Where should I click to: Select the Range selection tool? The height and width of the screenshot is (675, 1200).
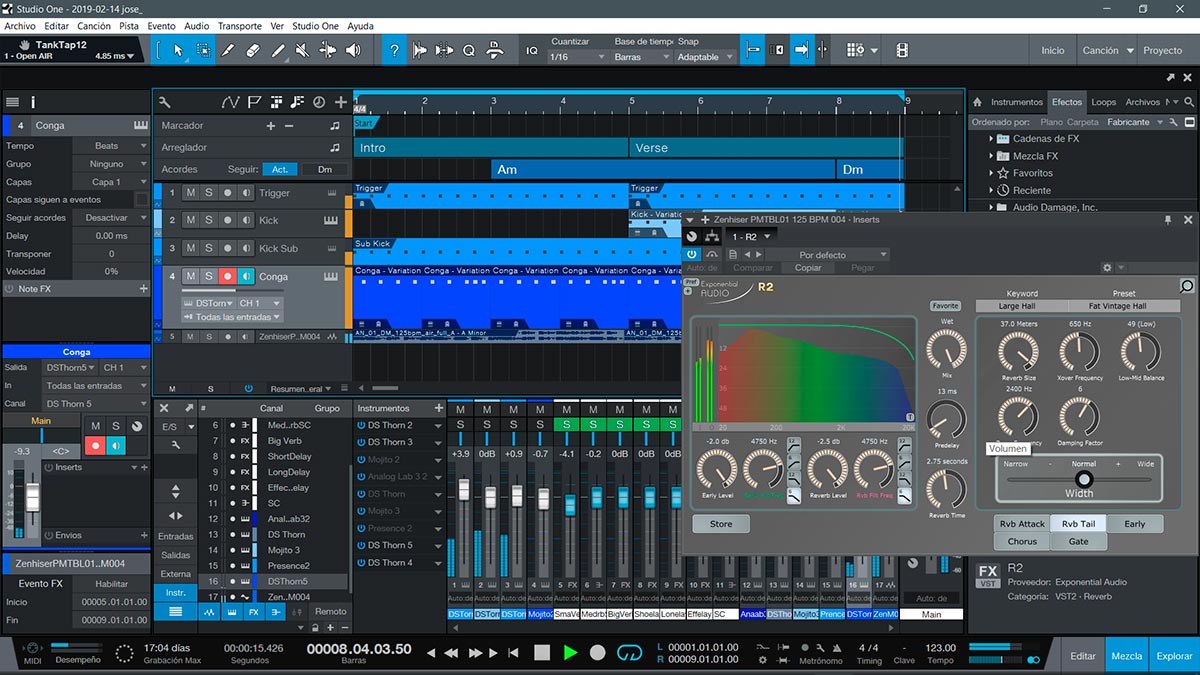[x=204, y=50]
